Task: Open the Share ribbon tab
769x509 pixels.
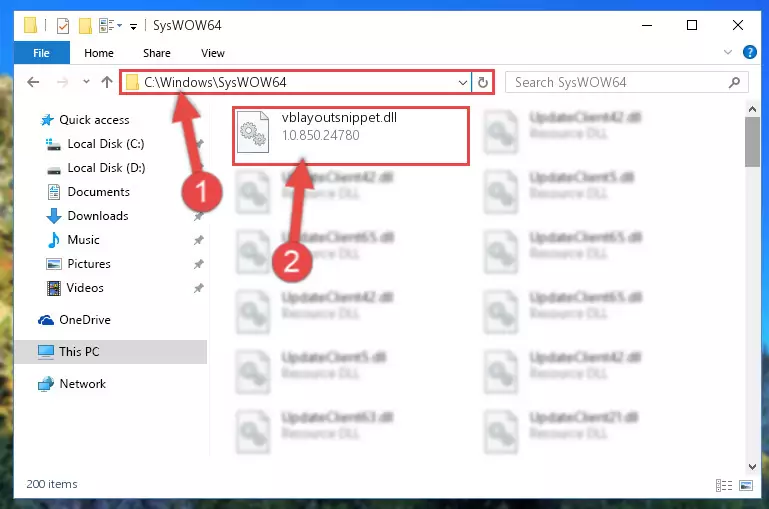Action: pos(156,53)
